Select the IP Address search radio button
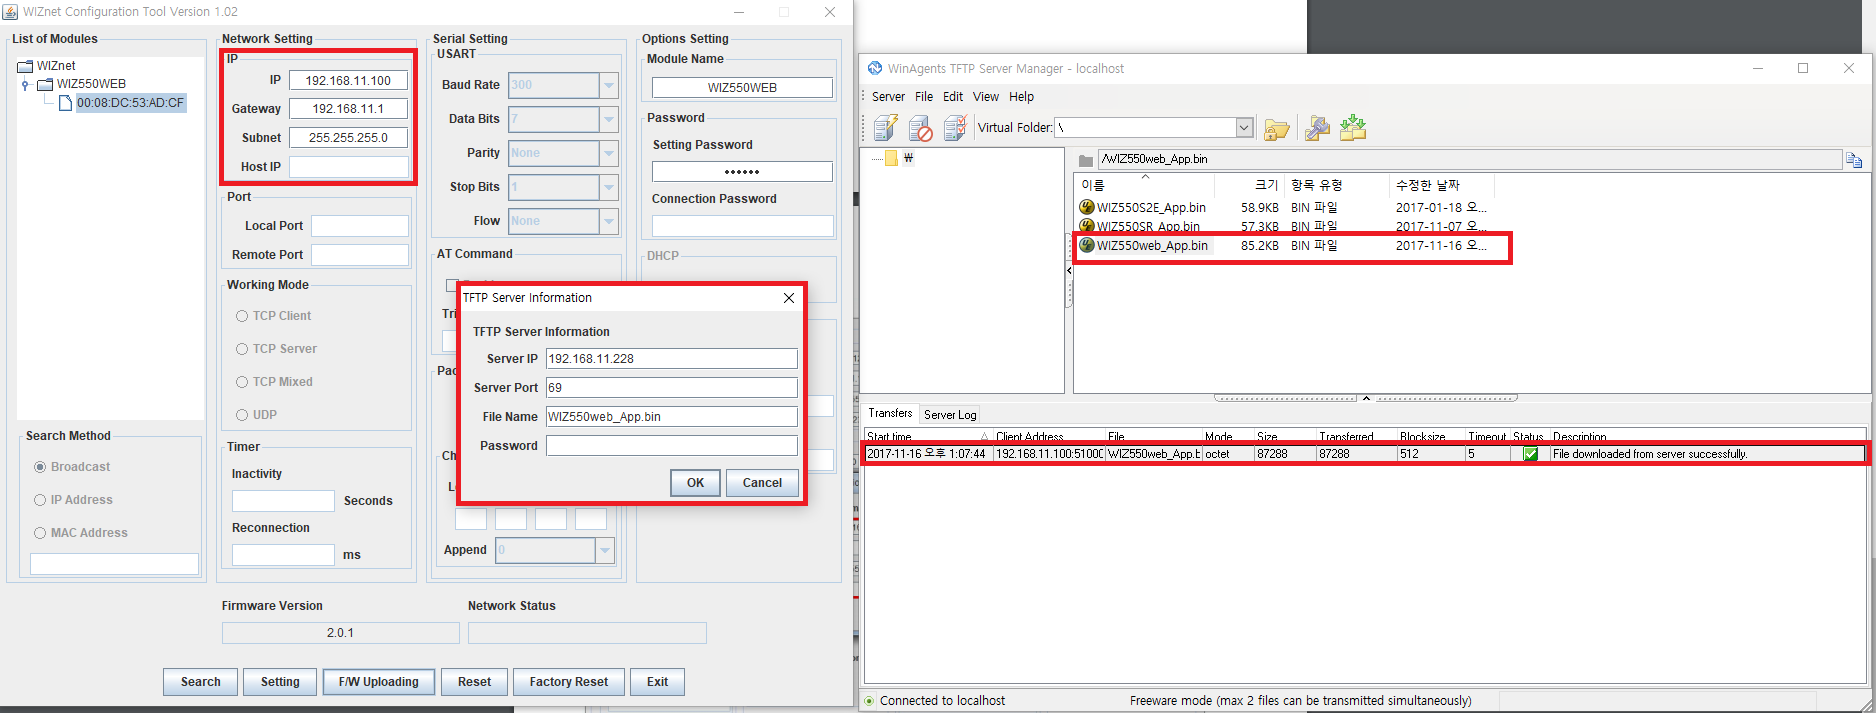This screenshot has width=1876, height=713. tap(41, 500)
